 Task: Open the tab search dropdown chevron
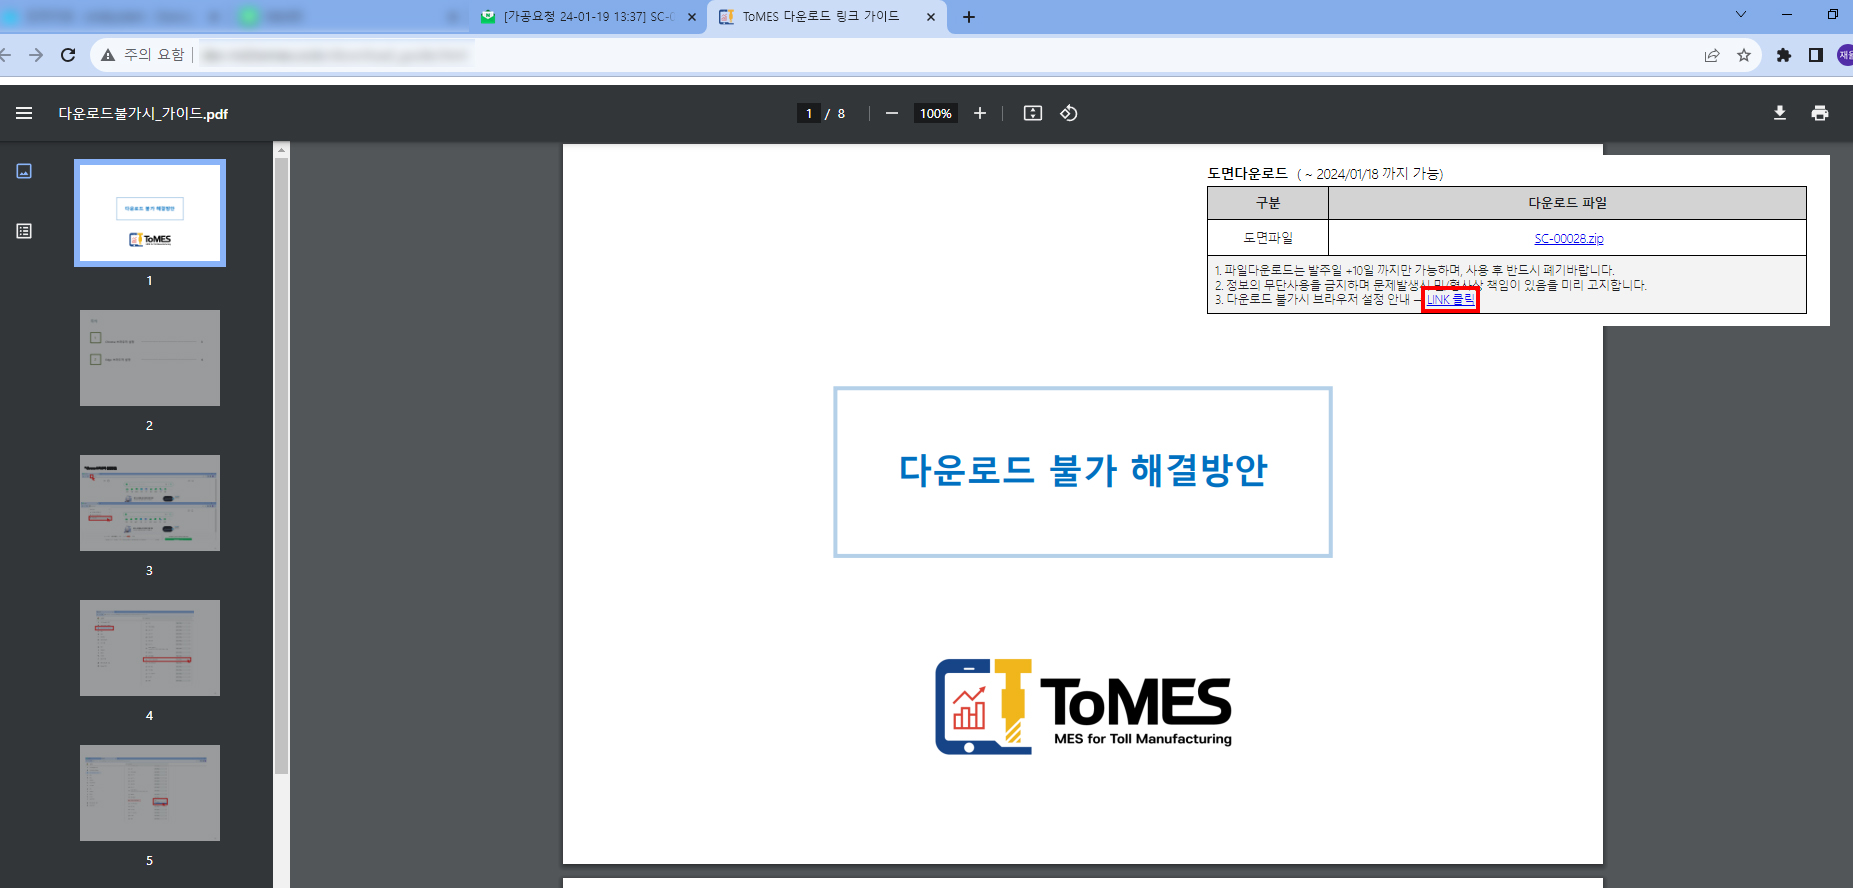pyautogui.click(x=1741, y=15)
